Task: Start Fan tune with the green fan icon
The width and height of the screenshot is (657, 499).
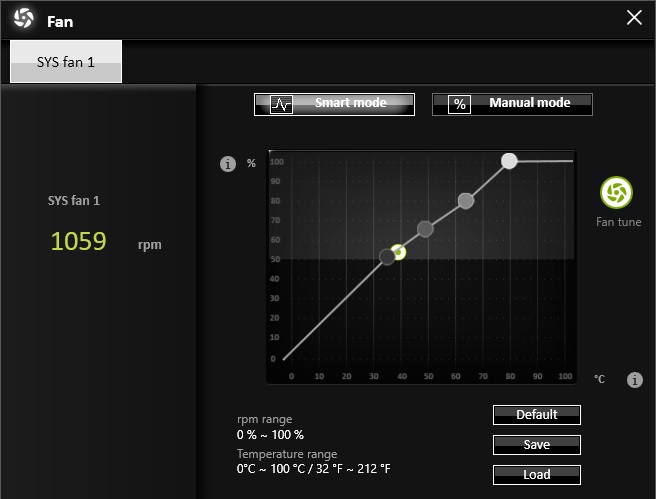Action: tap(617, 194)
